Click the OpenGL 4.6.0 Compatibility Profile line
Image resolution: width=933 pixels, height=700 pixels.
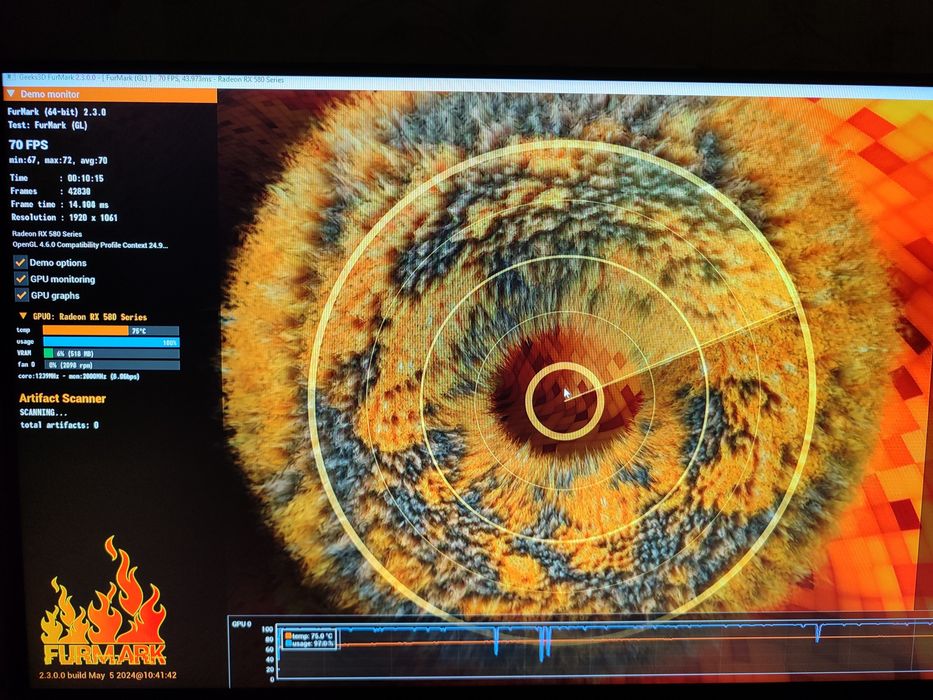click(90, 245)
